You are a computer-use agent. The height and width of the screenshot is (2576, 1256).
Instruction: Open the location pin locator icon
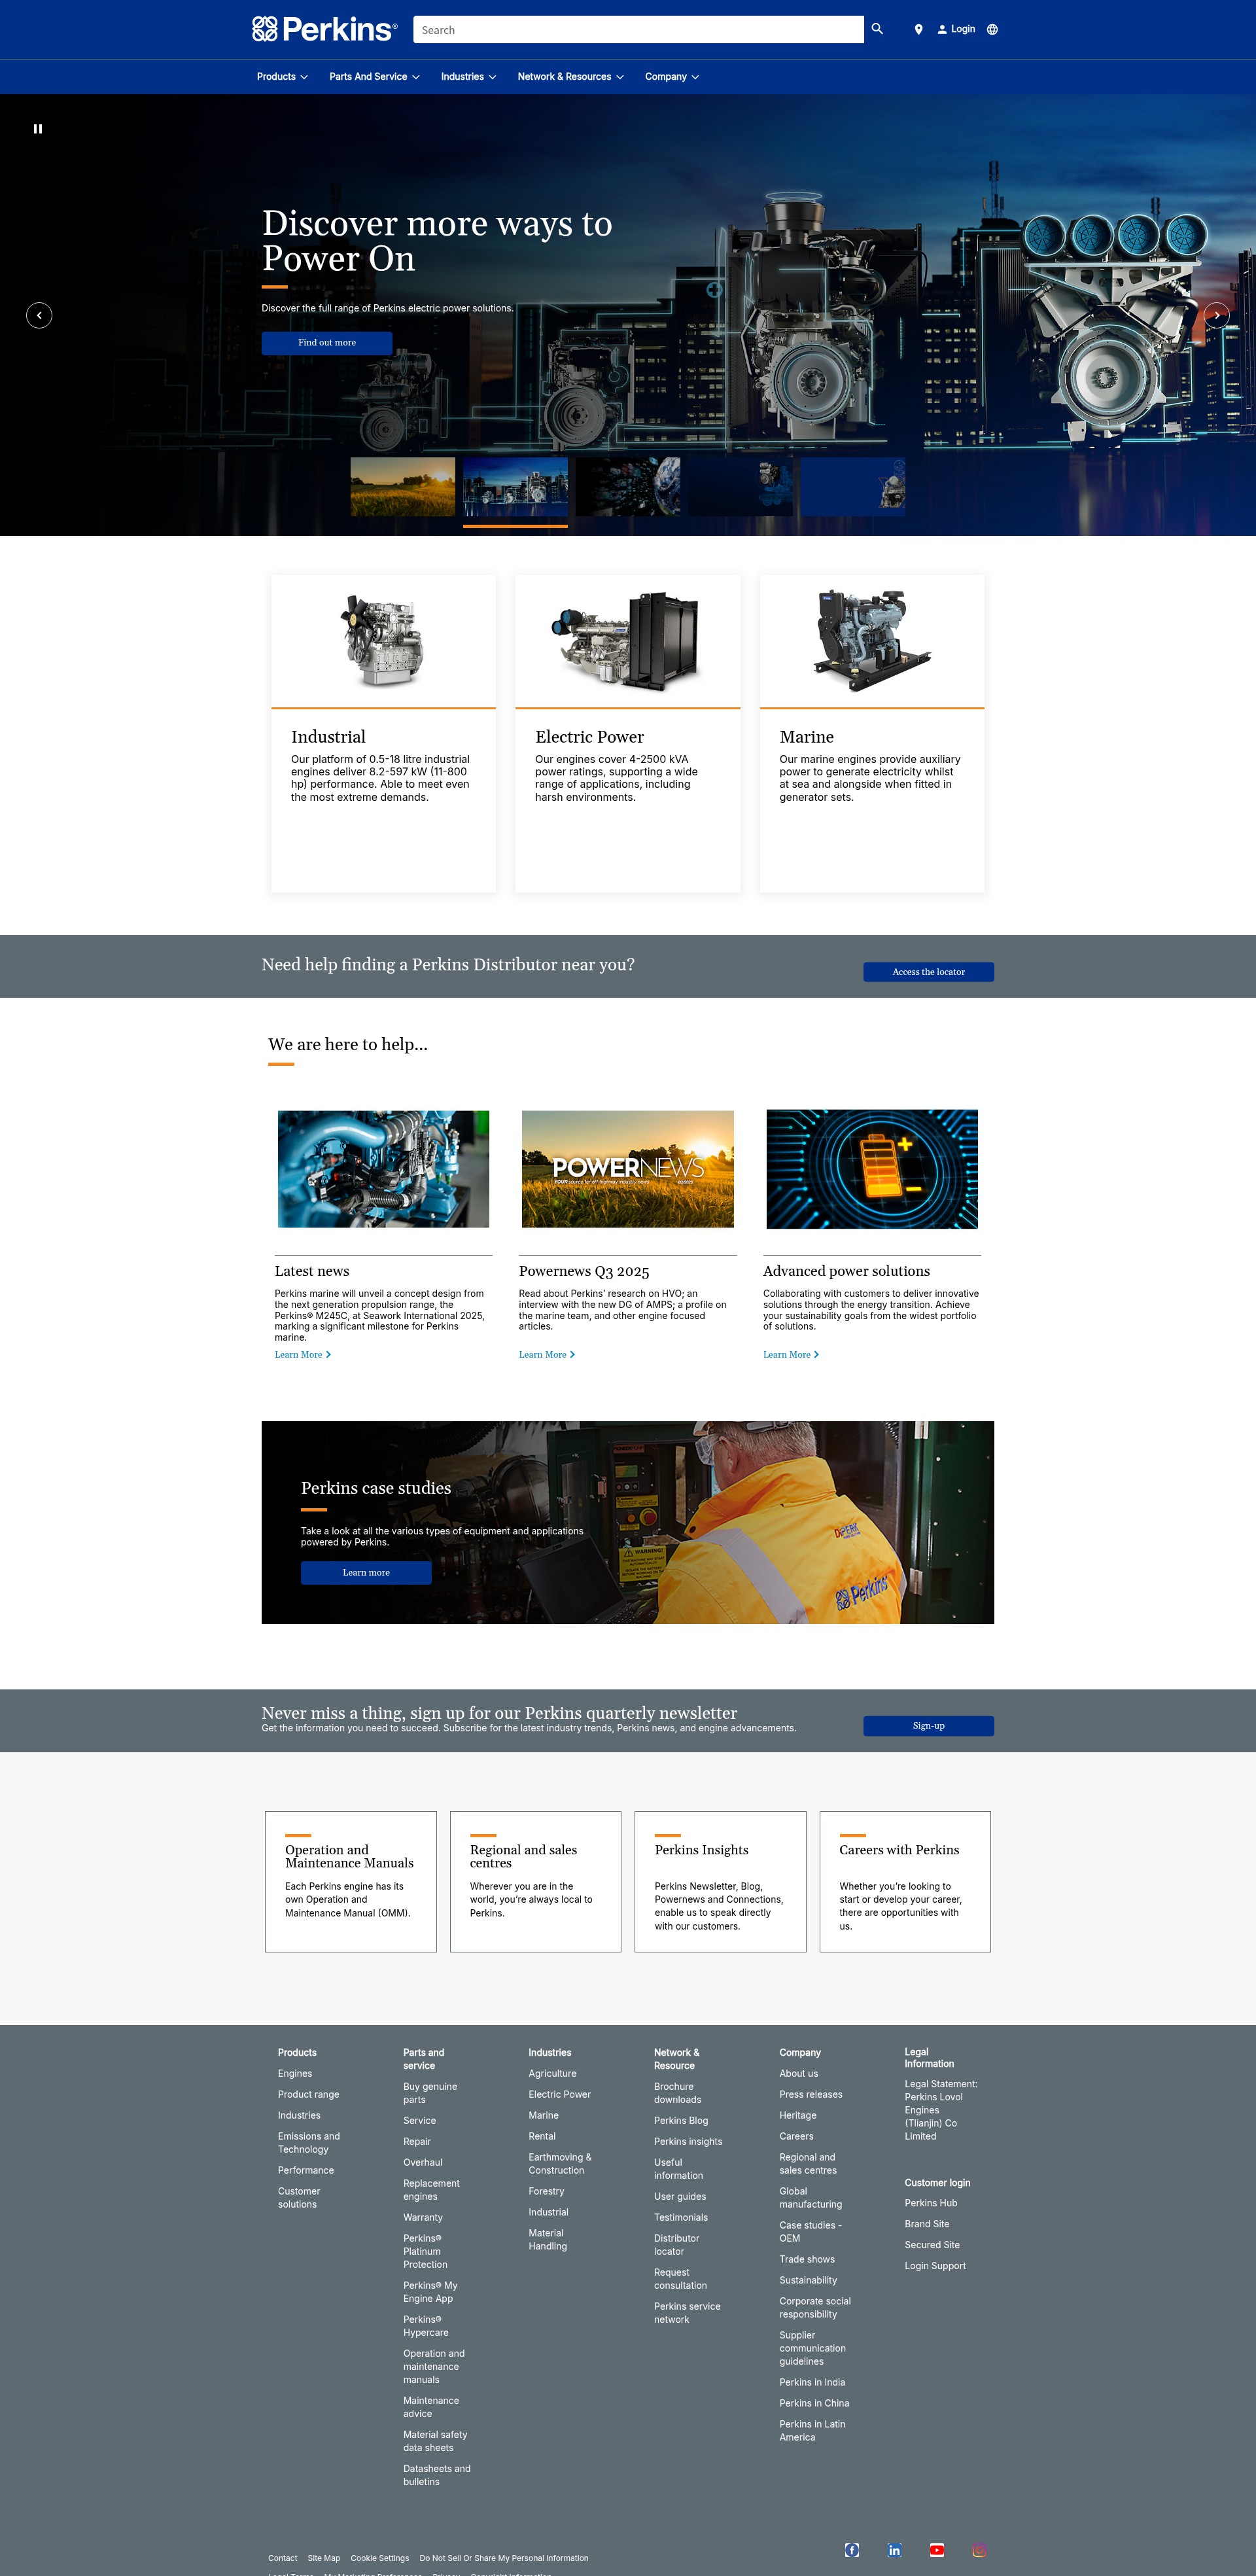[x=918, y=30]
